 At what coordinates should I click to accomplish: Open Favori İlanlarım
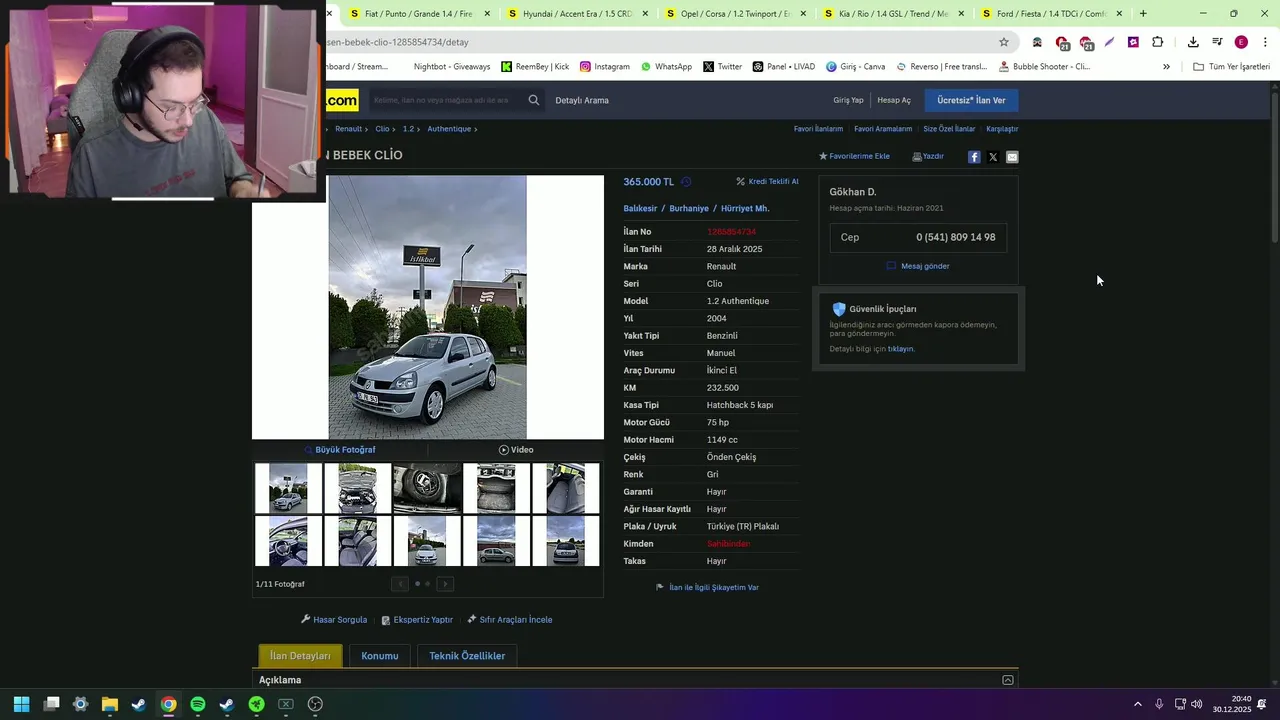tap(818, 129)
